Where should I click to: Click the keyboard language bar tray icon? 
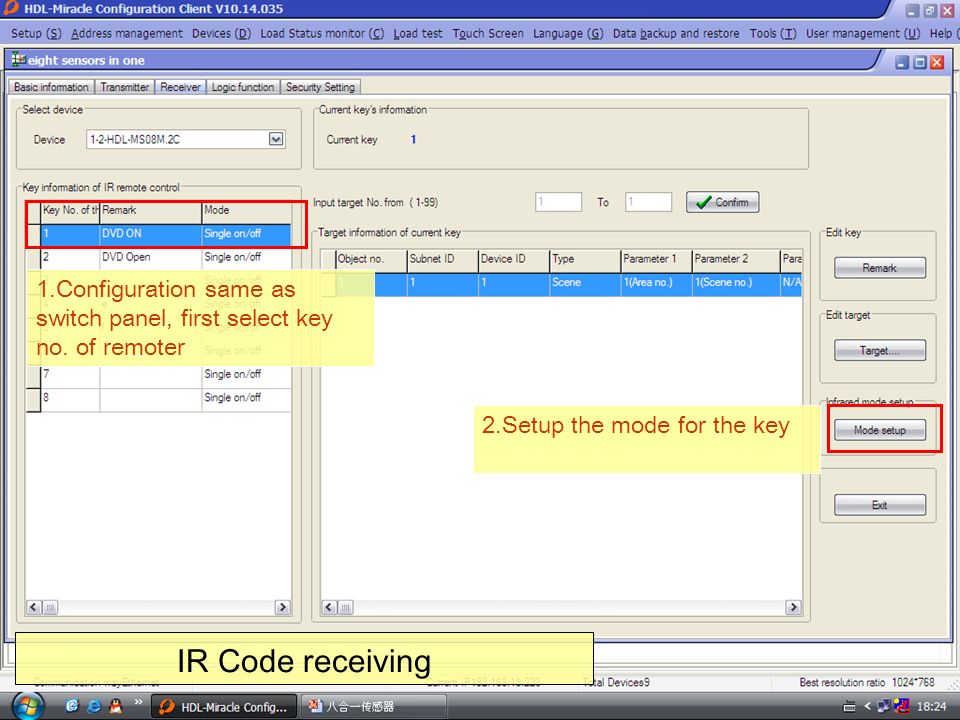(849, 707)
